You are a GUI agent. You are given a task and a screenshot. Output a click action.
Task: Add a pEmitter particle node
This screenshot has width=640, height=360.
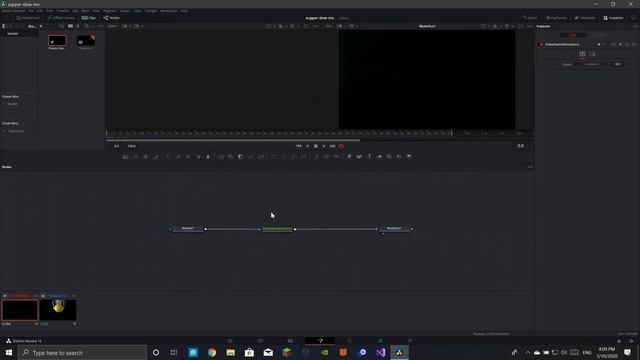[316, 157]
